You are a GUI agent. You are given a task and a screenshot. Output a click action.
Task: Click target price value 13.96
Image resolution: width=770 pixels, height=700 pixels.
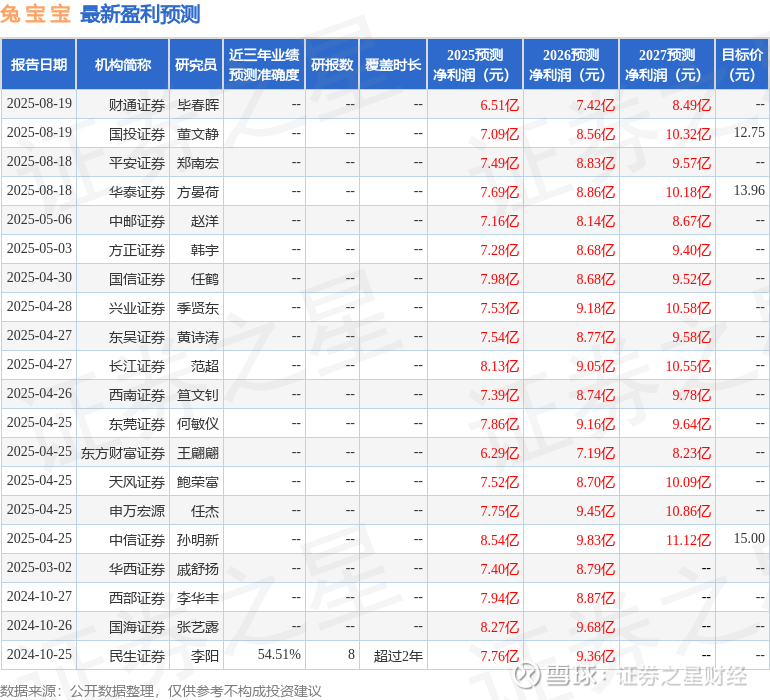point(749,190)
